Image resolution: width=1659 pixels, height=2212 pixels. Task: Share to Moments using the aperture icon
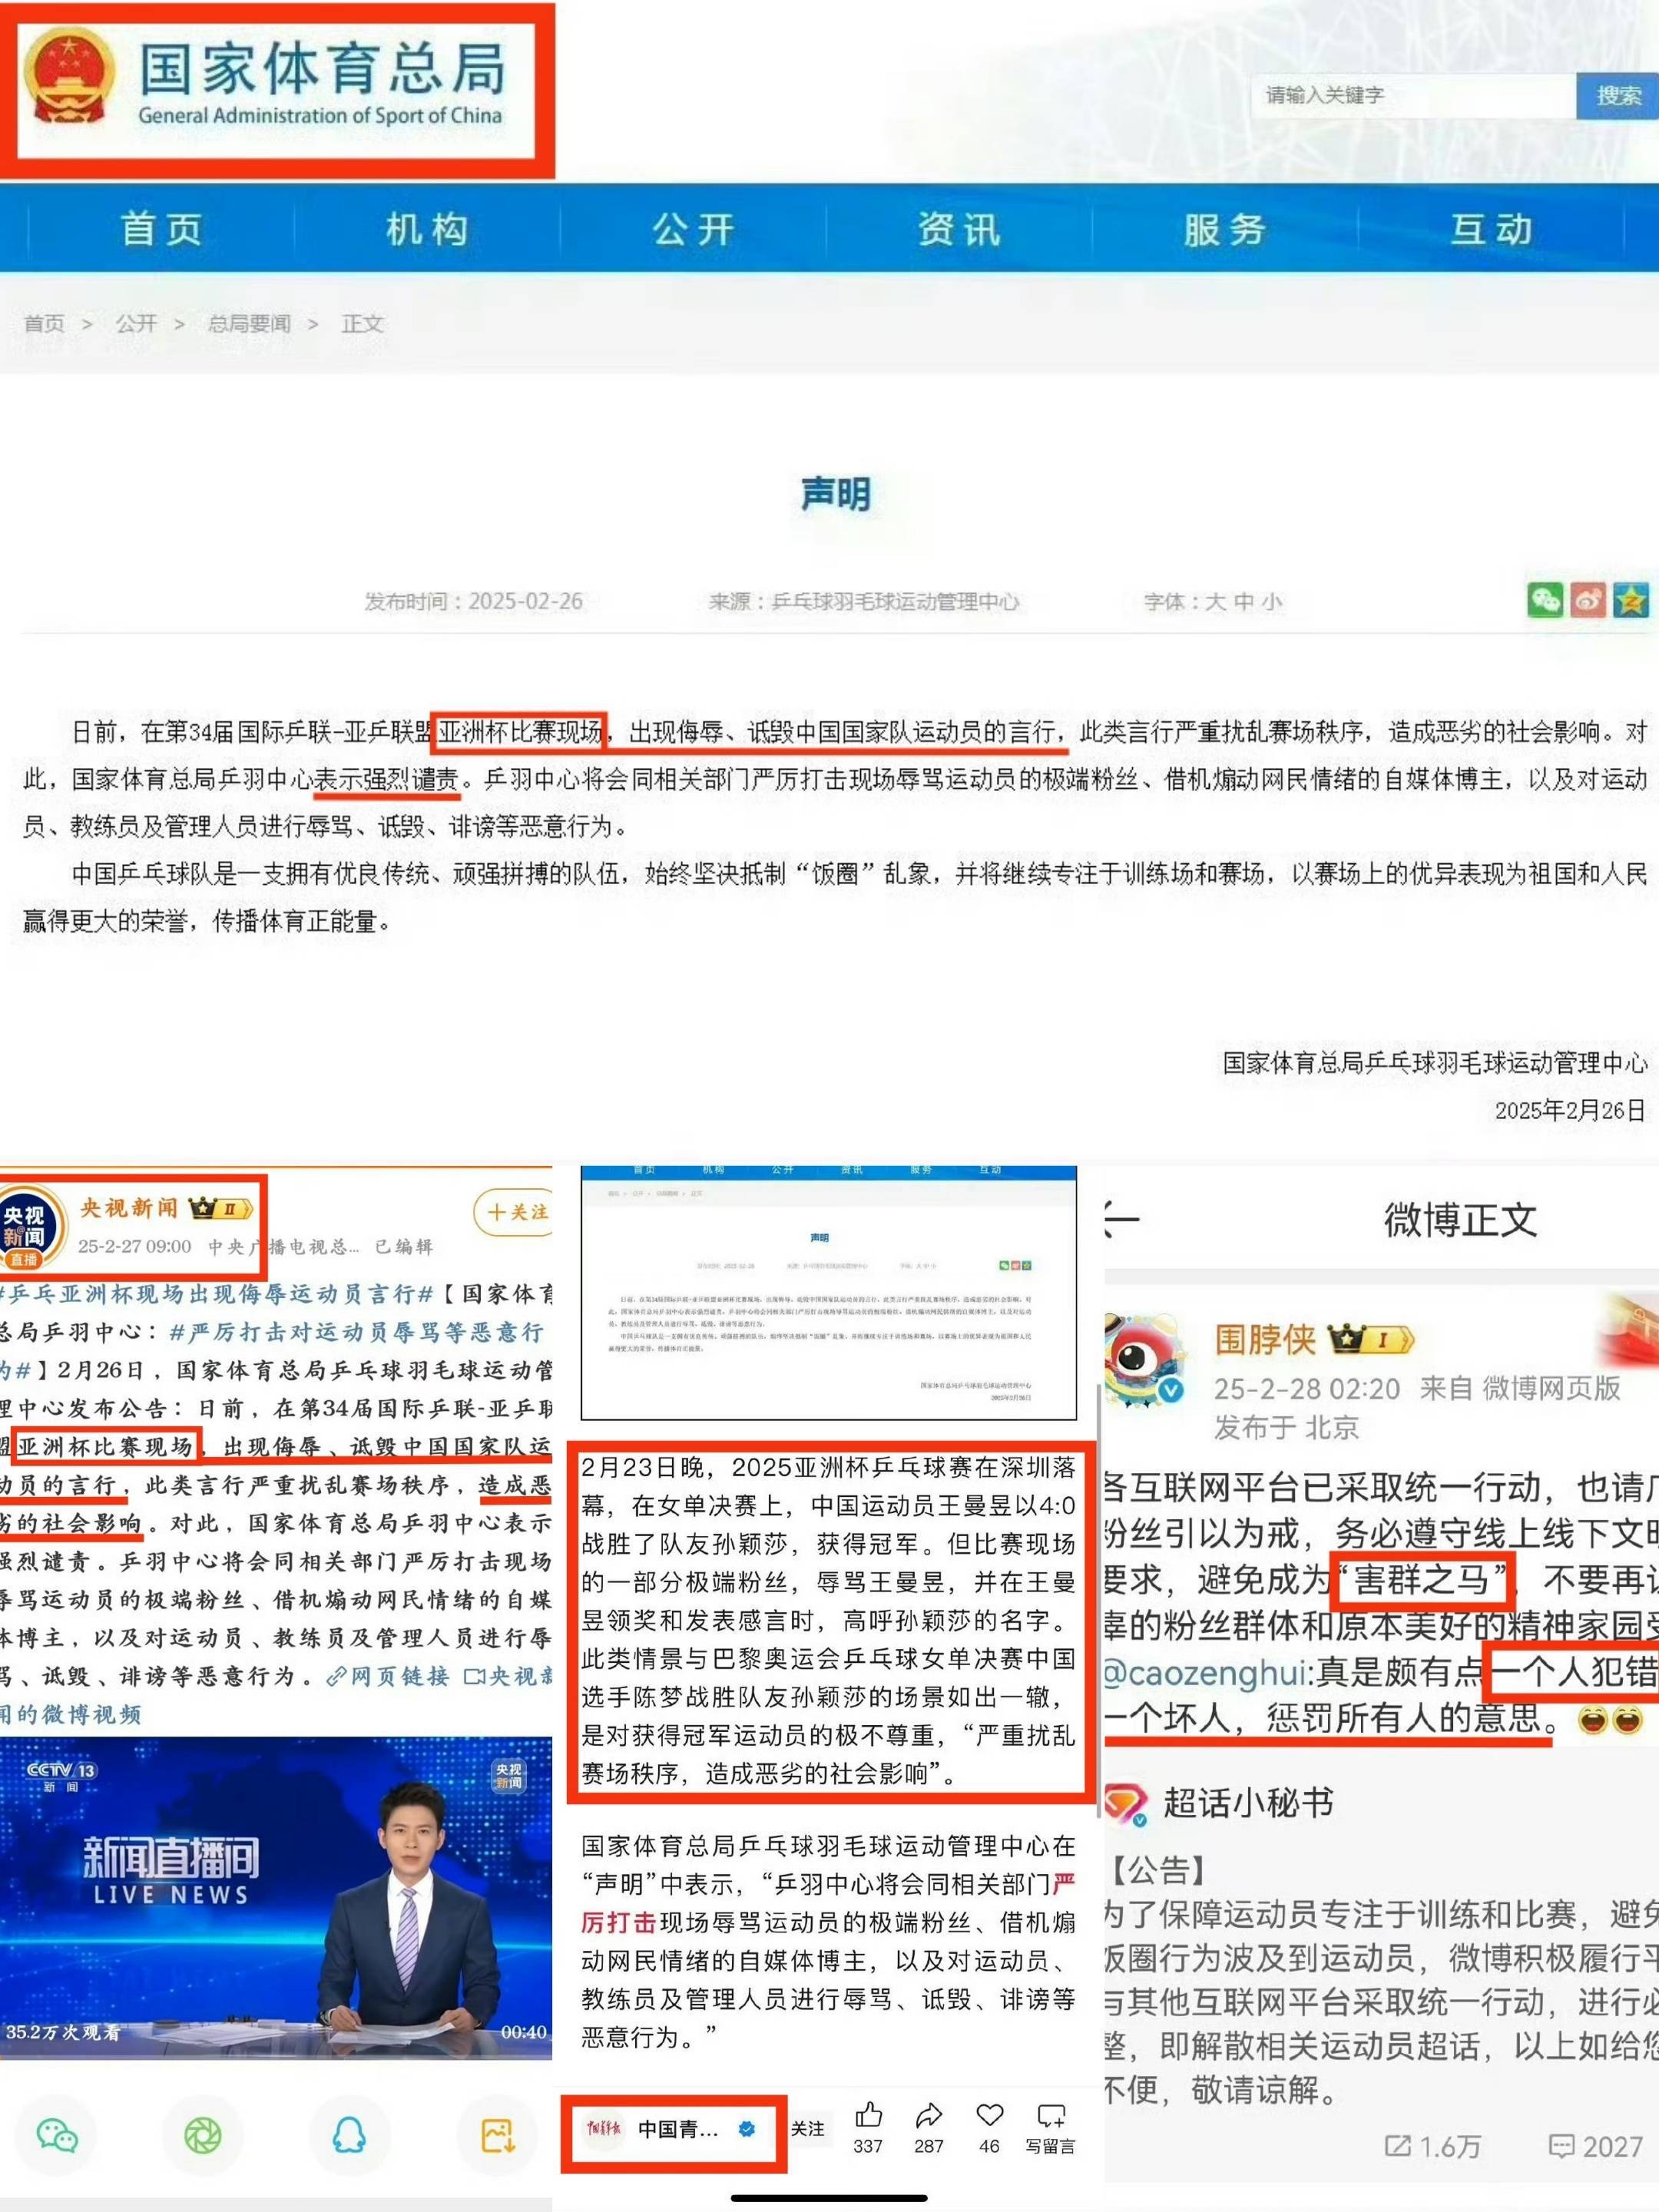click(203, 2136)
